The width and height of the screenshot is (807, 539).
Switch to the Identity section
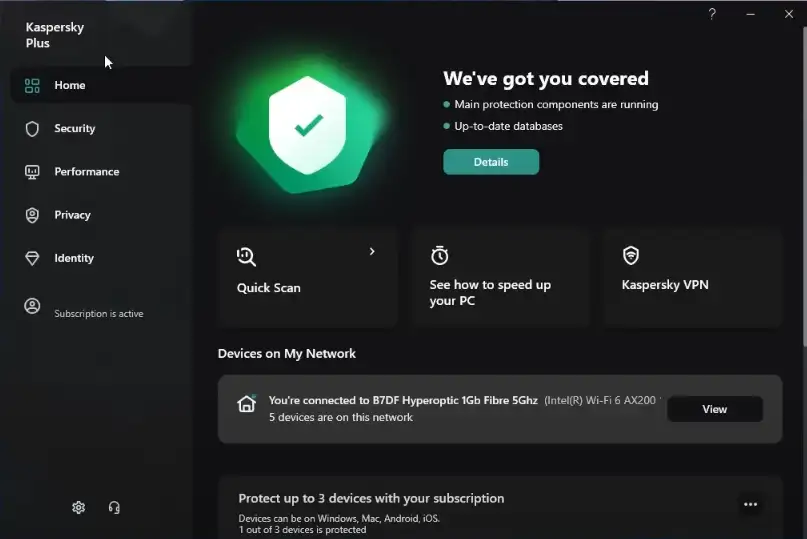tap(74, 258)
